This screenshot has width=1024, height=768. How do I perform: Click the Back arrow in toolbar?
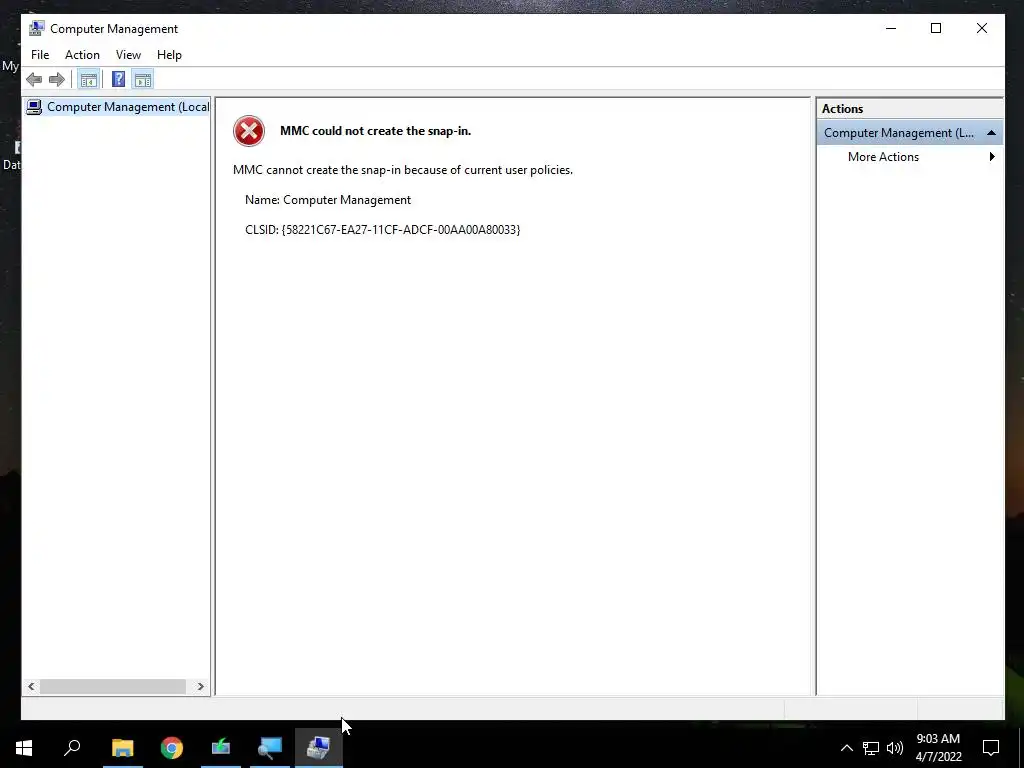coord(34,80)
